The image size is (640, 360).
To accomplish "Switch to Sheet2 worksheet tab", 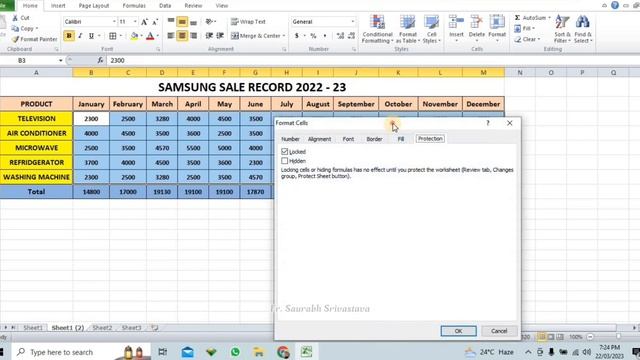I will [102, 328].
